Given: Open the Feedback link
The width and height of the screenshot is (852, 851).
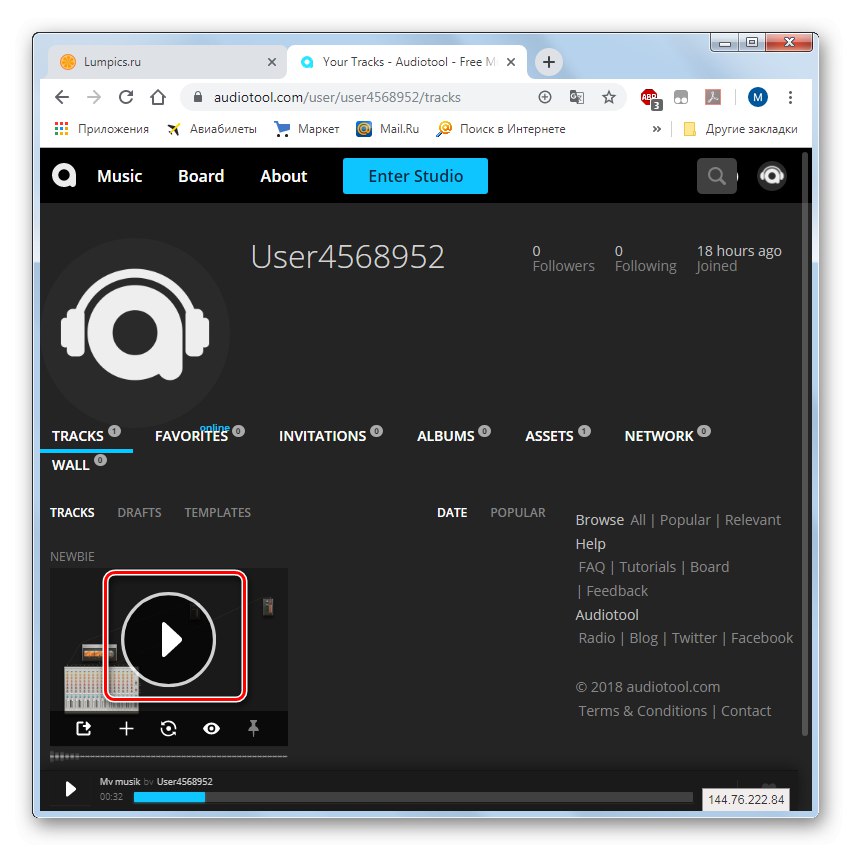Looking at the screenshot, I should (617, 591).
